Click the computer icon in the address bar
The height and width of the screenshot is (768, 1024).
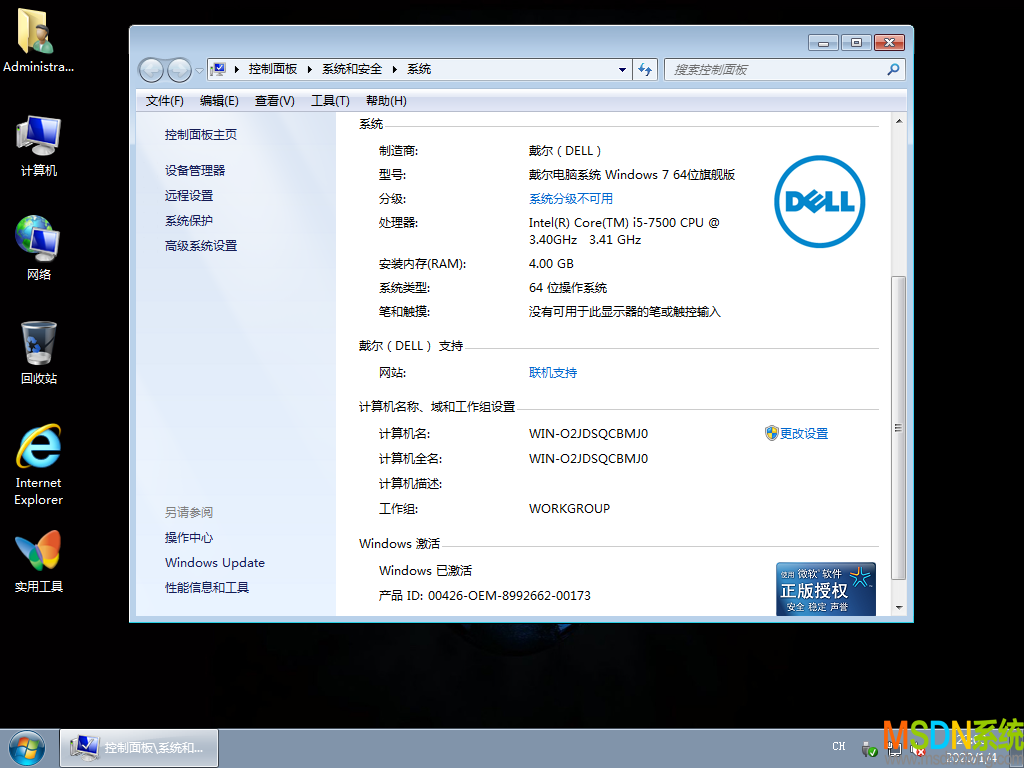coord(219,69)
